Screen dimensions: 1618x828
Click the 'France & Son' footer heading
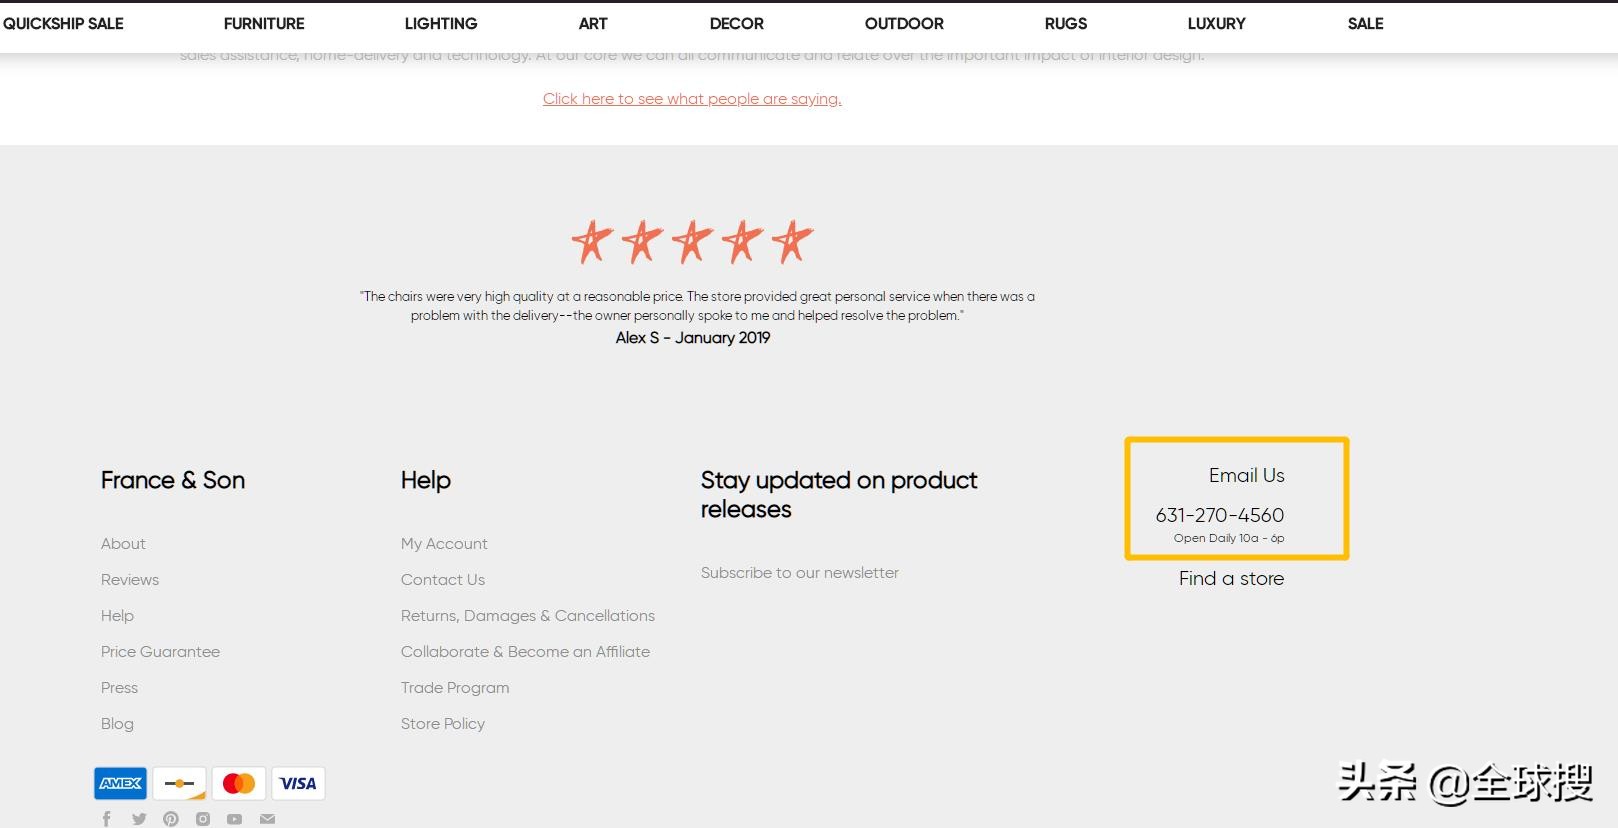[173, 480]
